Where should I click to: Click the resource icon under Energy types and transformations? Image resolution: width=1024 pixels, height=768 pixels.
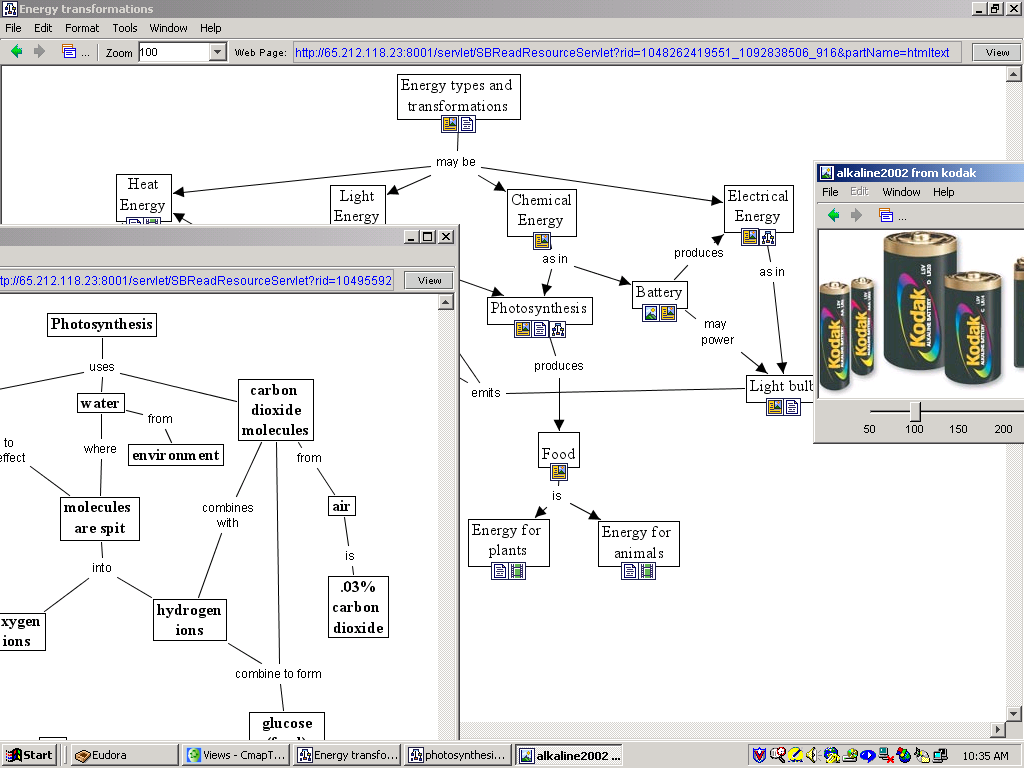(x=450, y=124)
